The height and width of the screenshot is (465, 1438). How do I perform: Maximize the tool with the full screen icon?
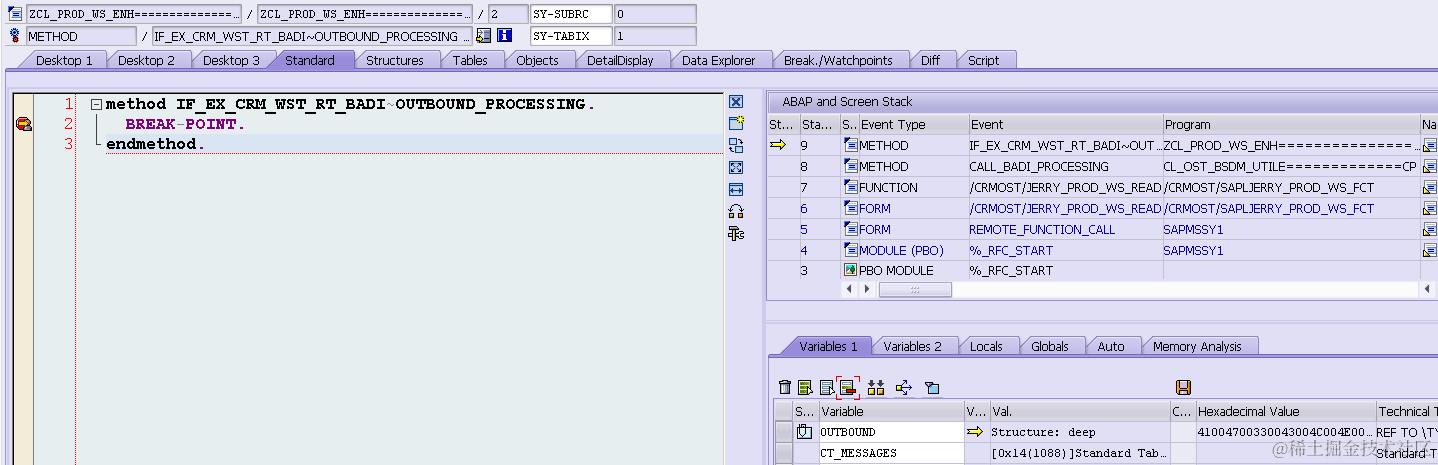pyautogui.click(x=736, y=168)
